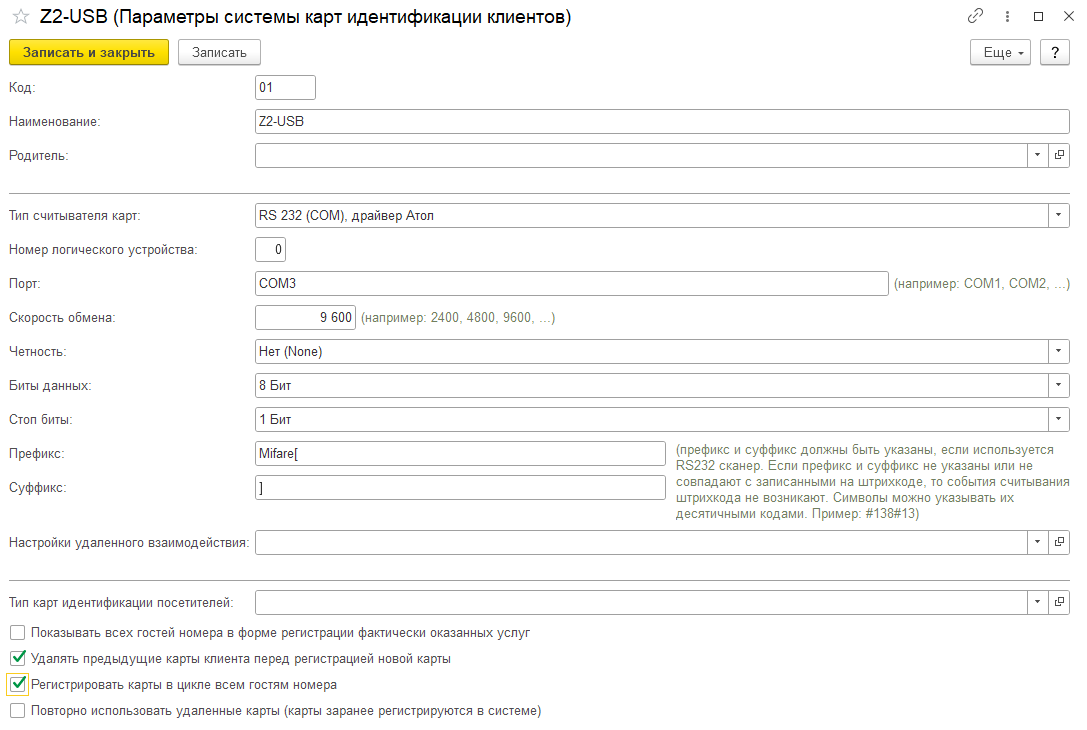The image size is (1087, 730).
Task: Click the Наименование field Z2-USB
Action: pos(662,121)
